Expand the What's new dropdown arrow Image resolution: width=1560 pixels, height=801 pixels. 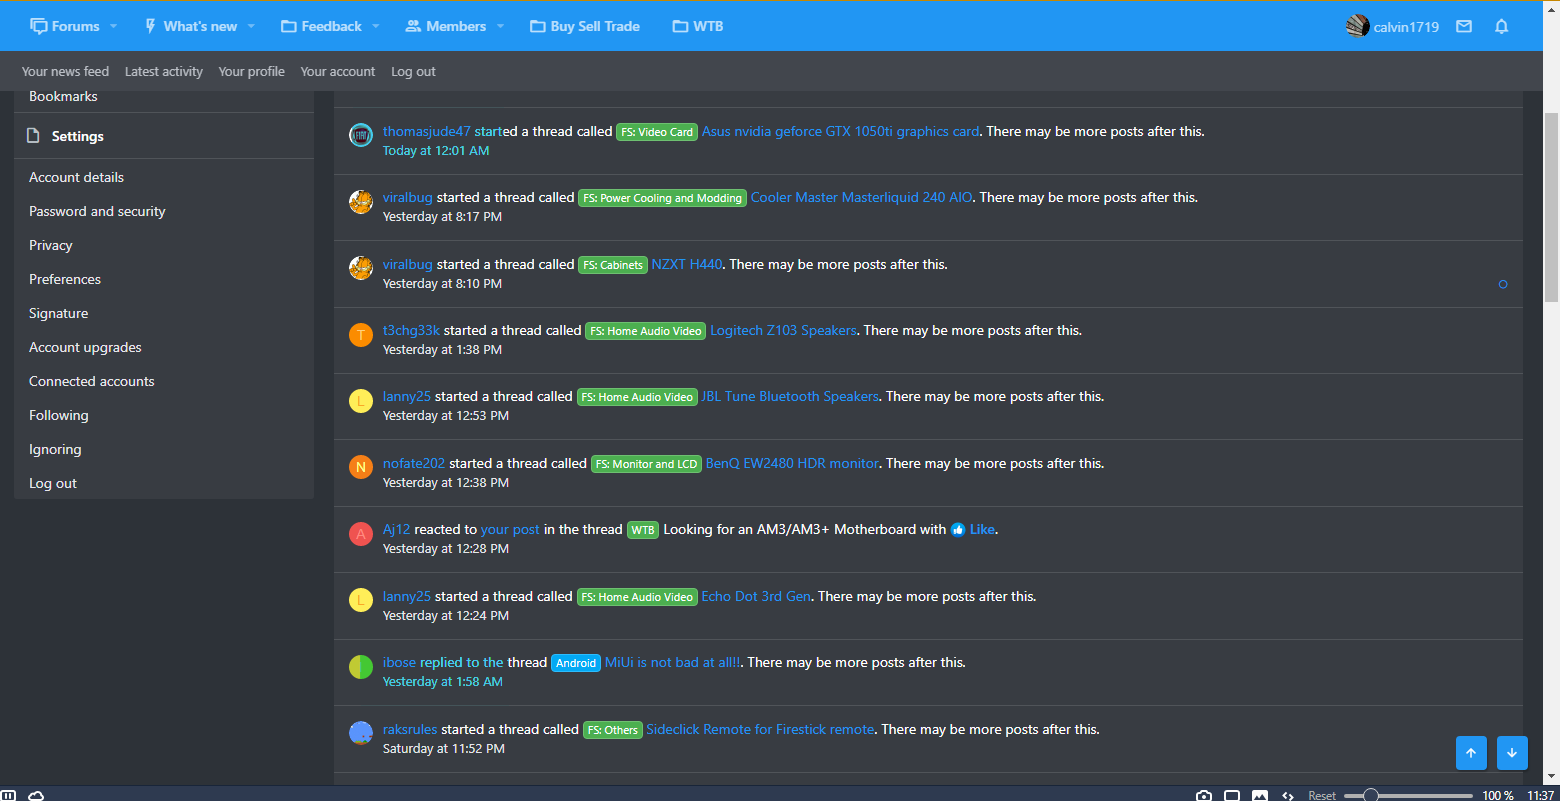click(x=251, y=27)
